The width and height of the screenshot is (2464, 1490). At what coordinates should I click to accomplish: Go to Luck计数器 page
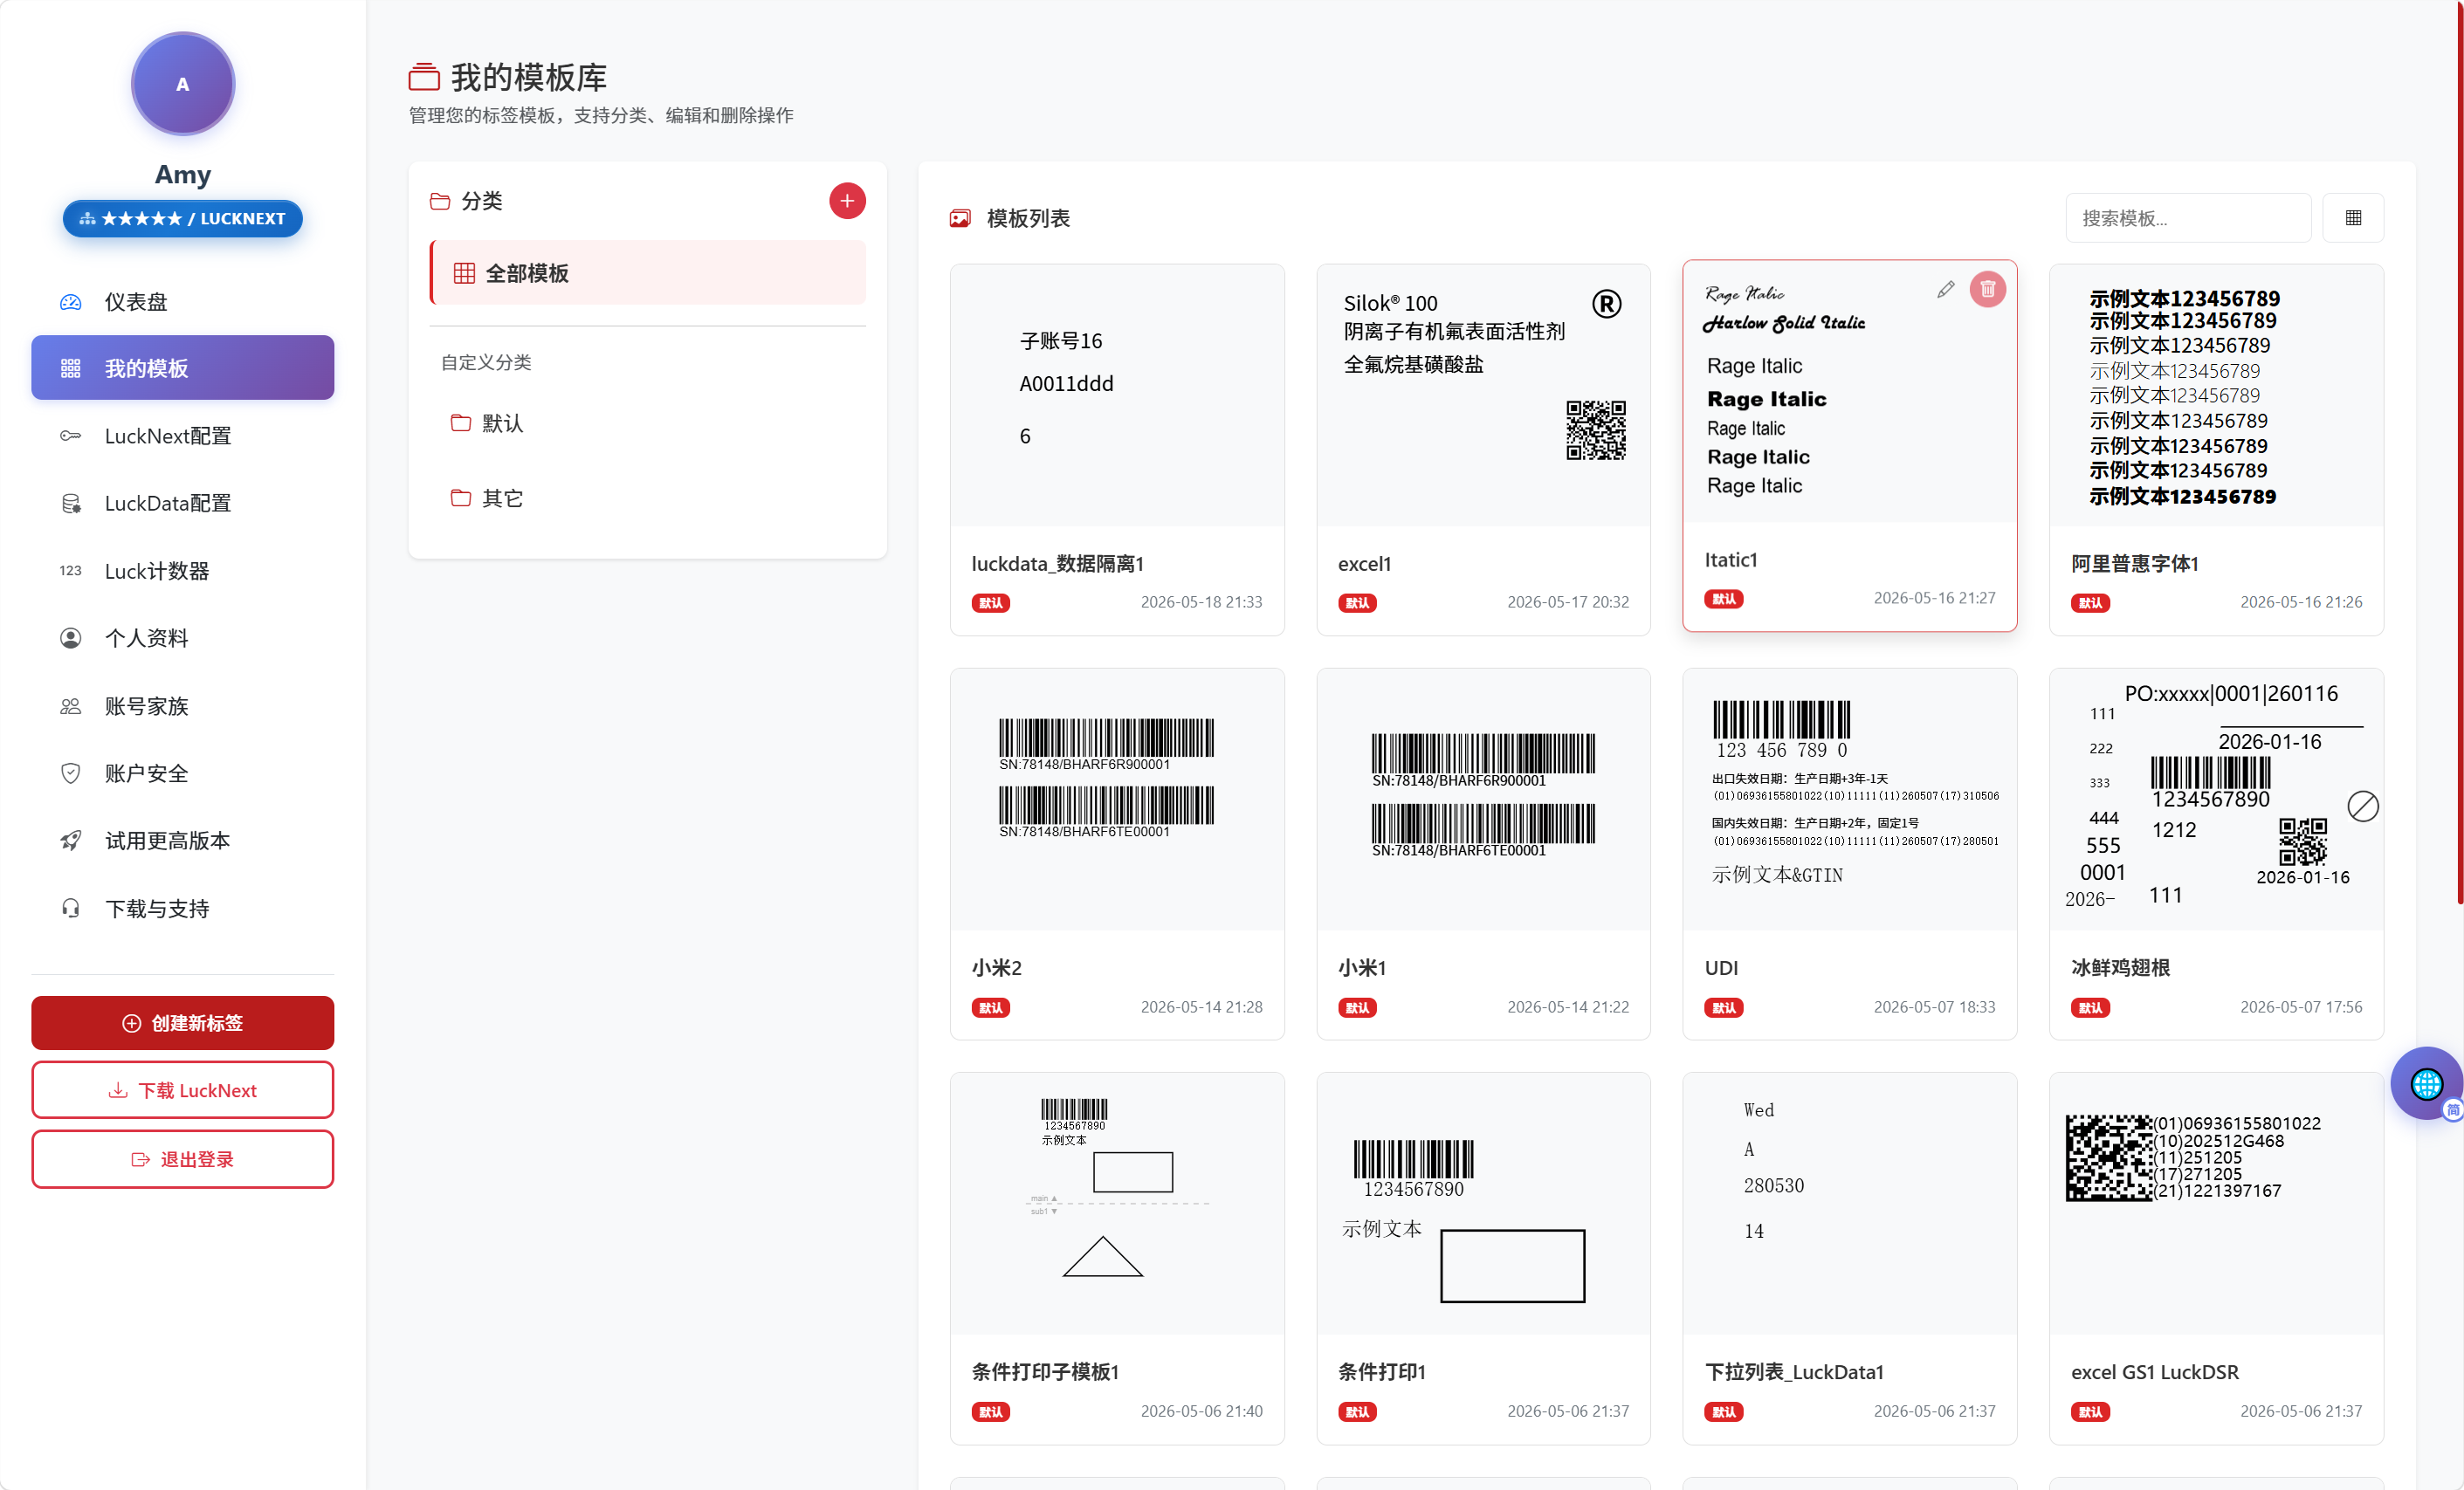coord(182,570)
